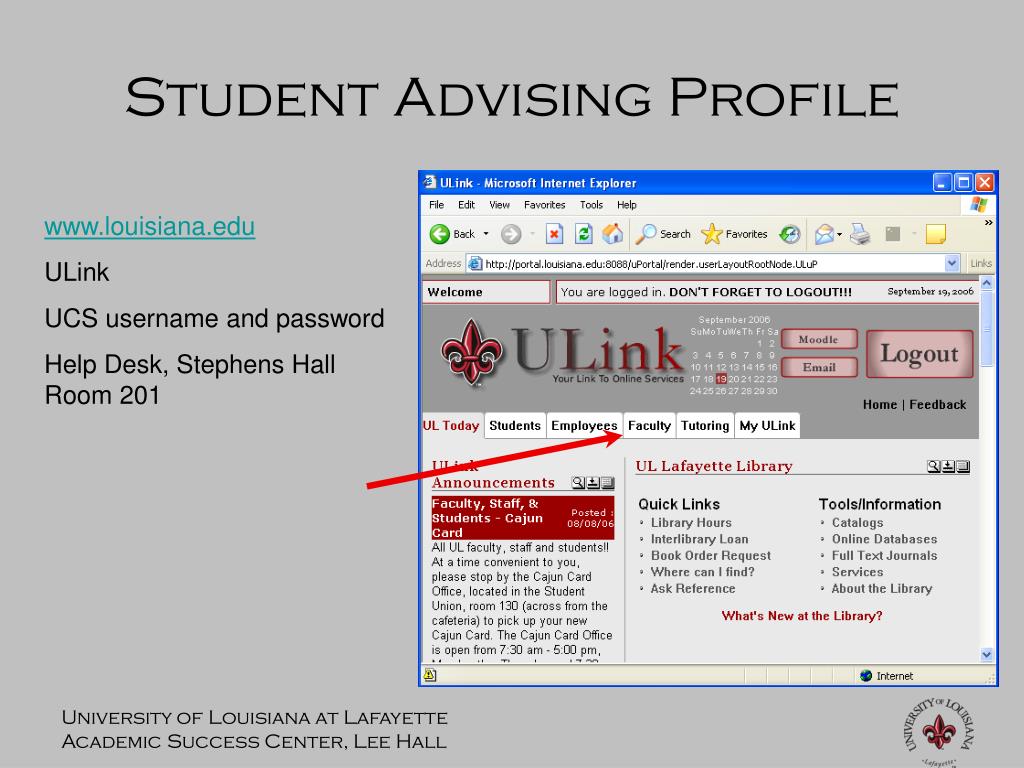Click the History clock icon
Screen dimensions: 1024x768
click(790, 234)
